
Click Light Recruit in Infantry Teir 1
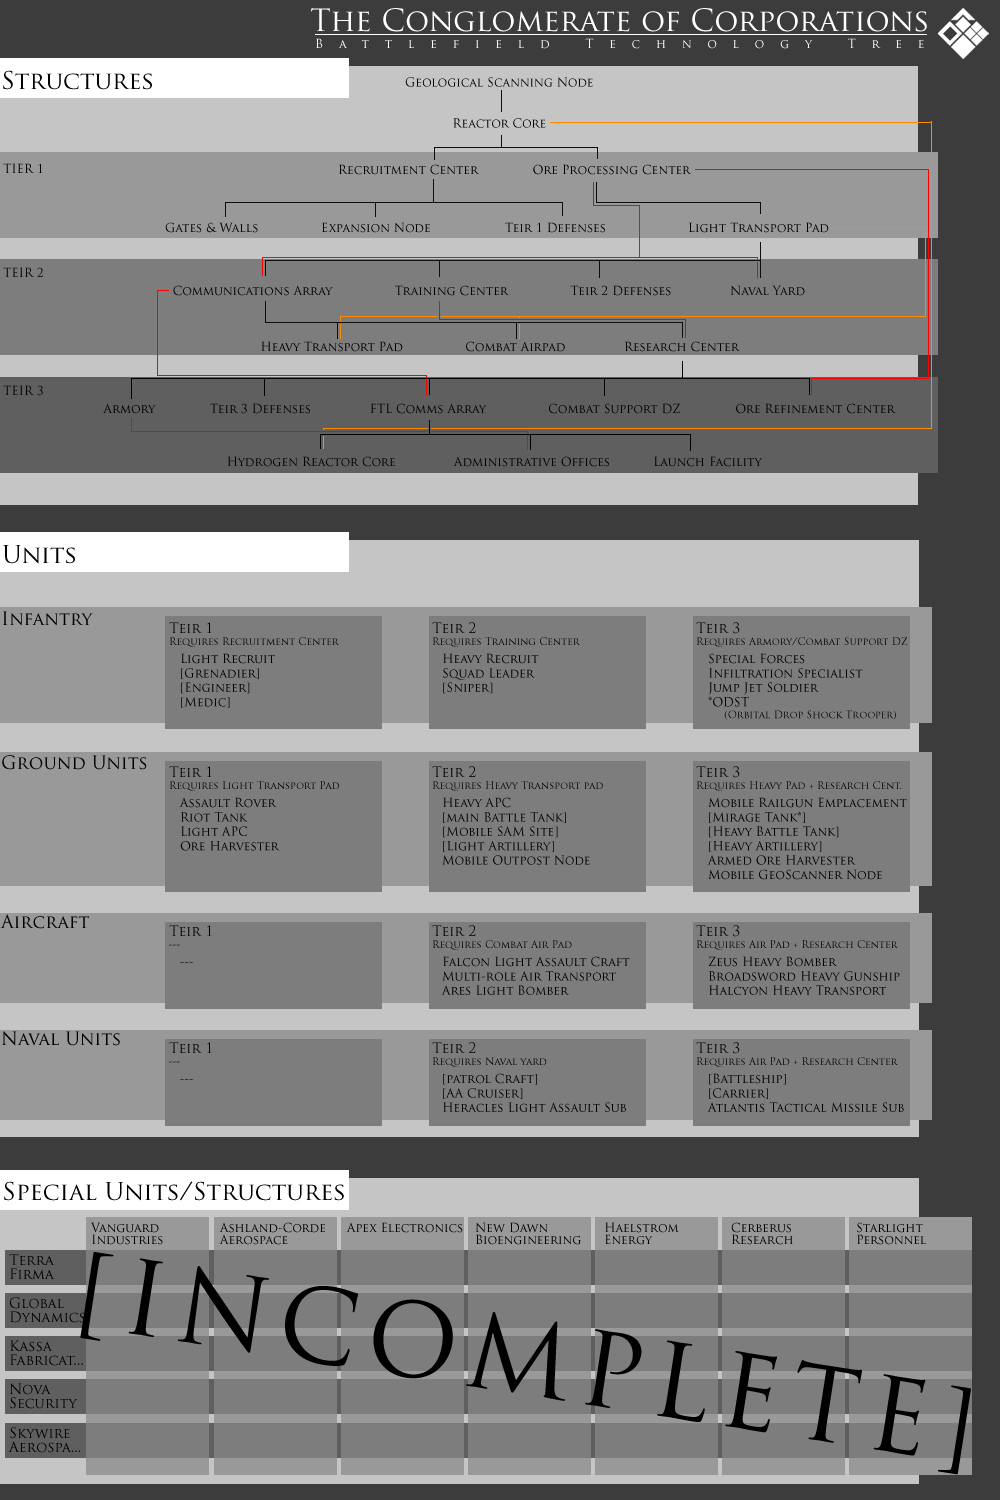[227, 659]
